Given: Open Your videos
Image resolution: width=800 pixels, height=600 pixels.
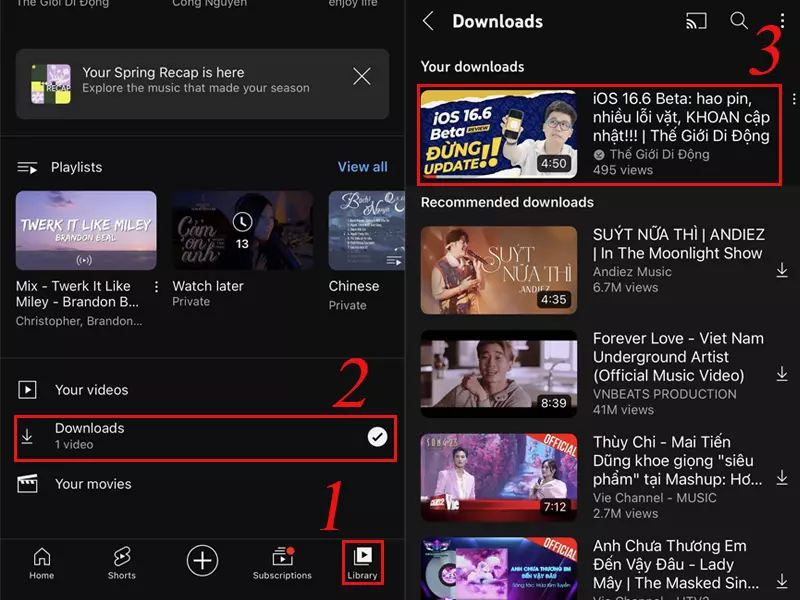Looking at the screenshot, I should click(204, 390).
